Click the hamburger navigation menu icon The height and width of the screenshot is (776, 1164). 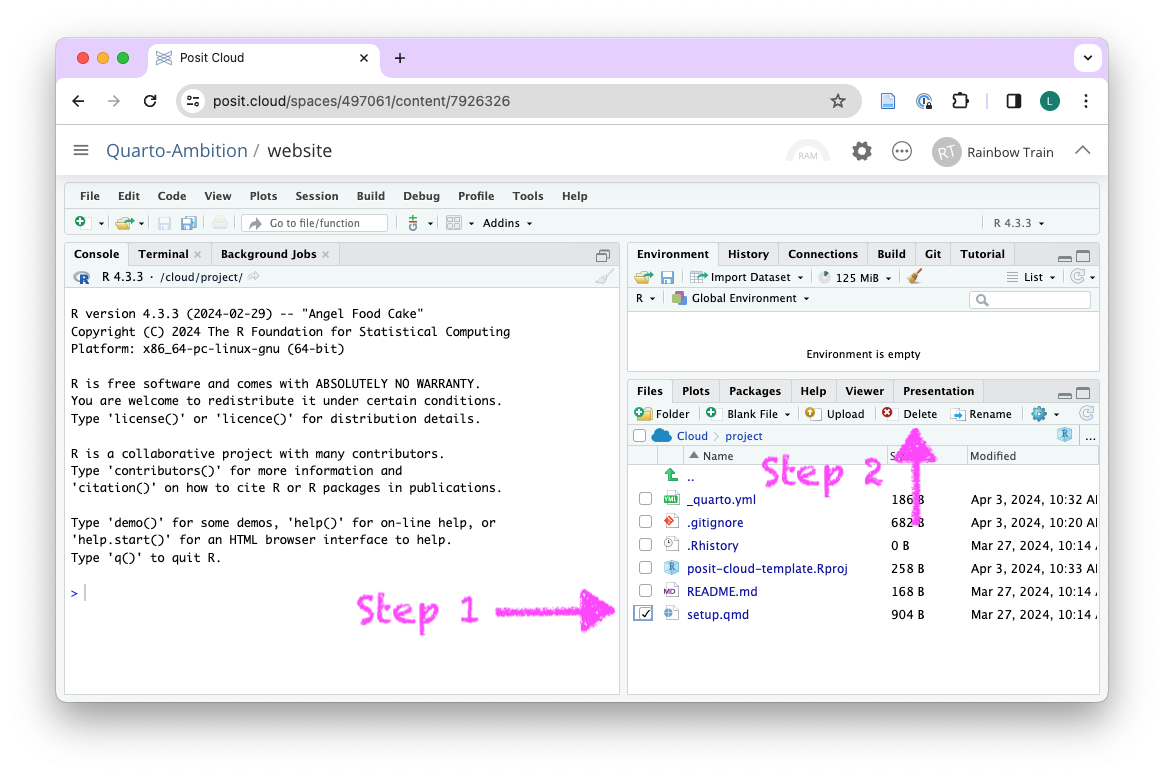81,151
